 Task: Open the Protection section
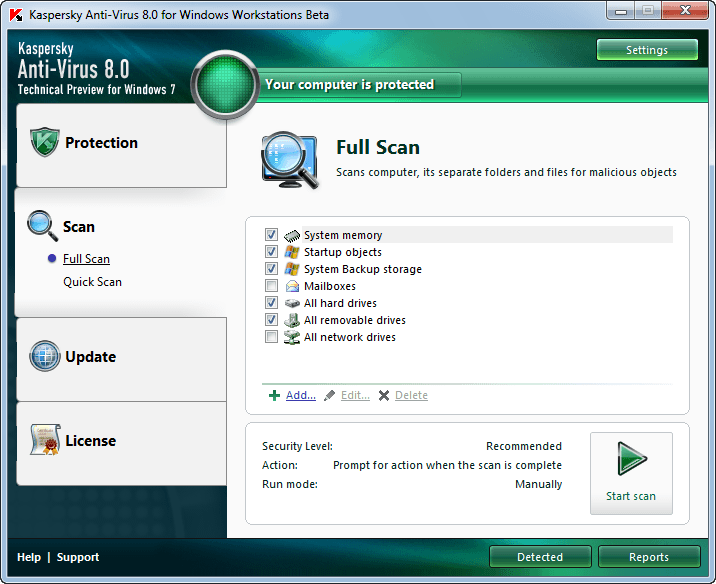click(121, 145)
